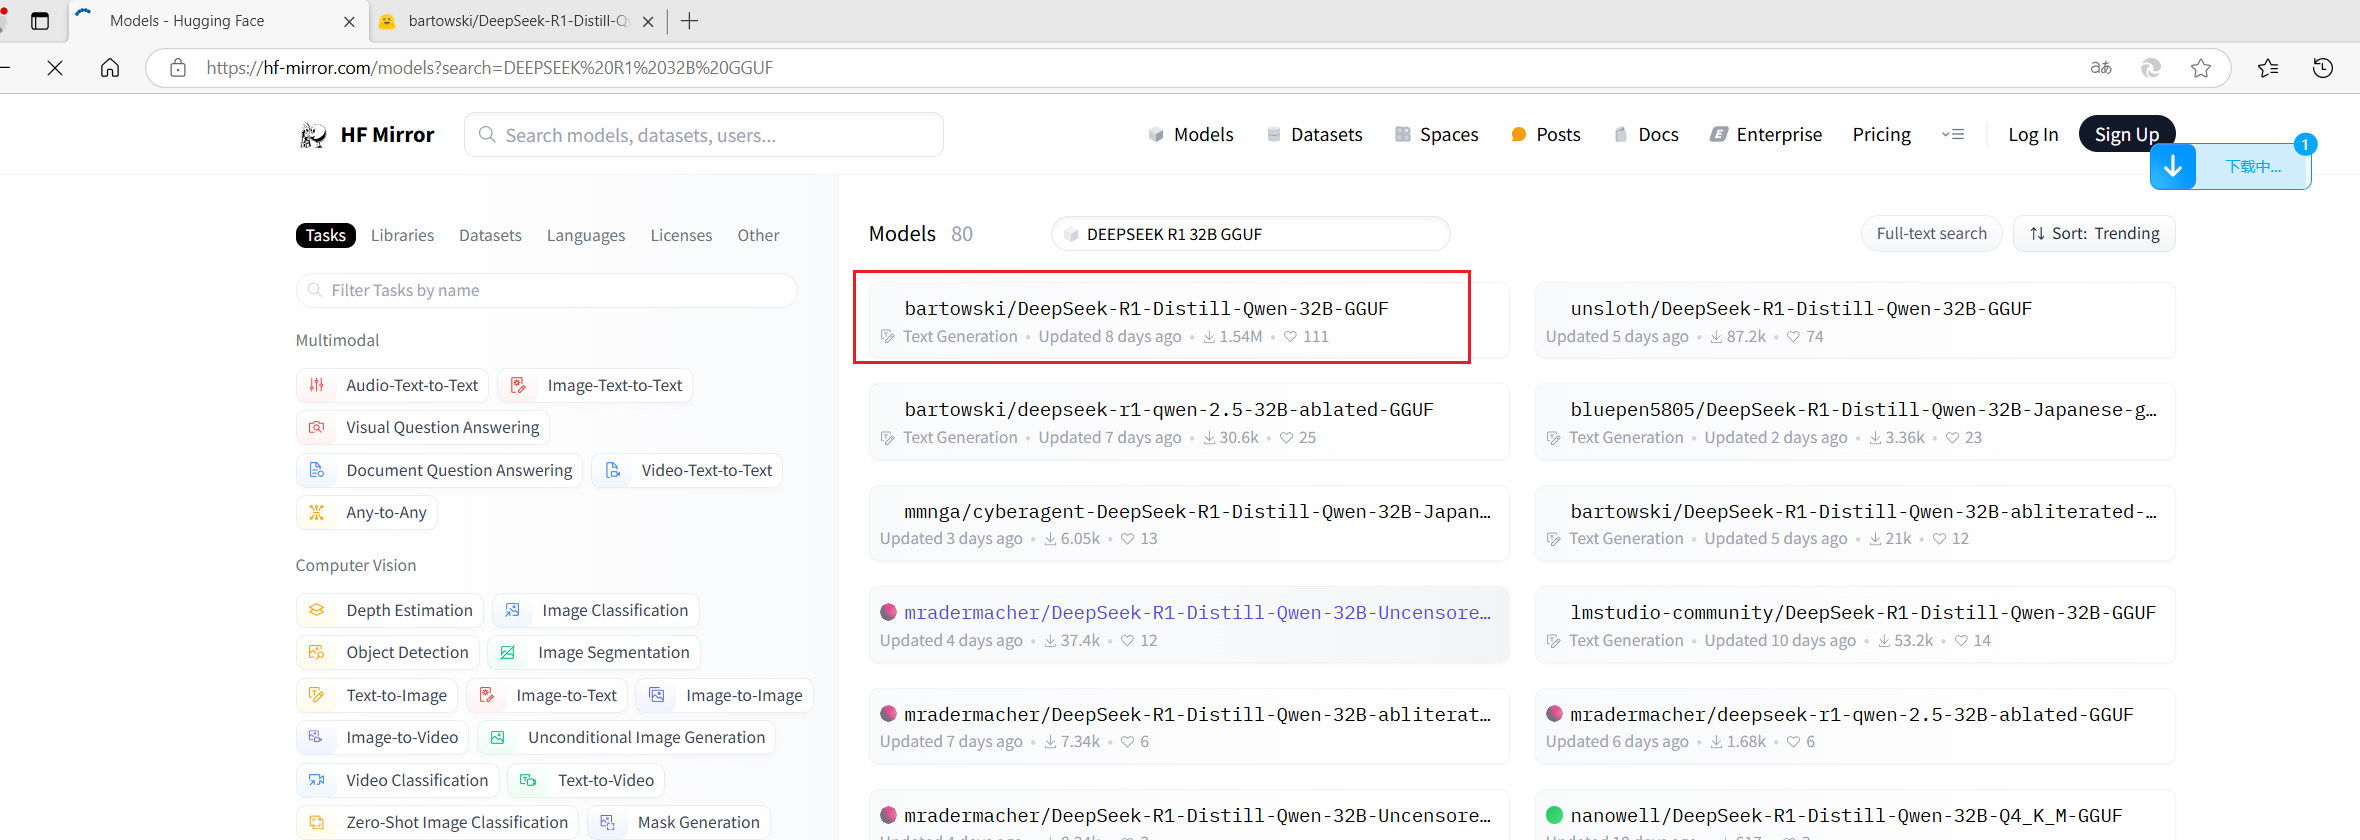Click the Log In link
The width and height of the screenshot is (2360, 840).
pos(2033,135)
